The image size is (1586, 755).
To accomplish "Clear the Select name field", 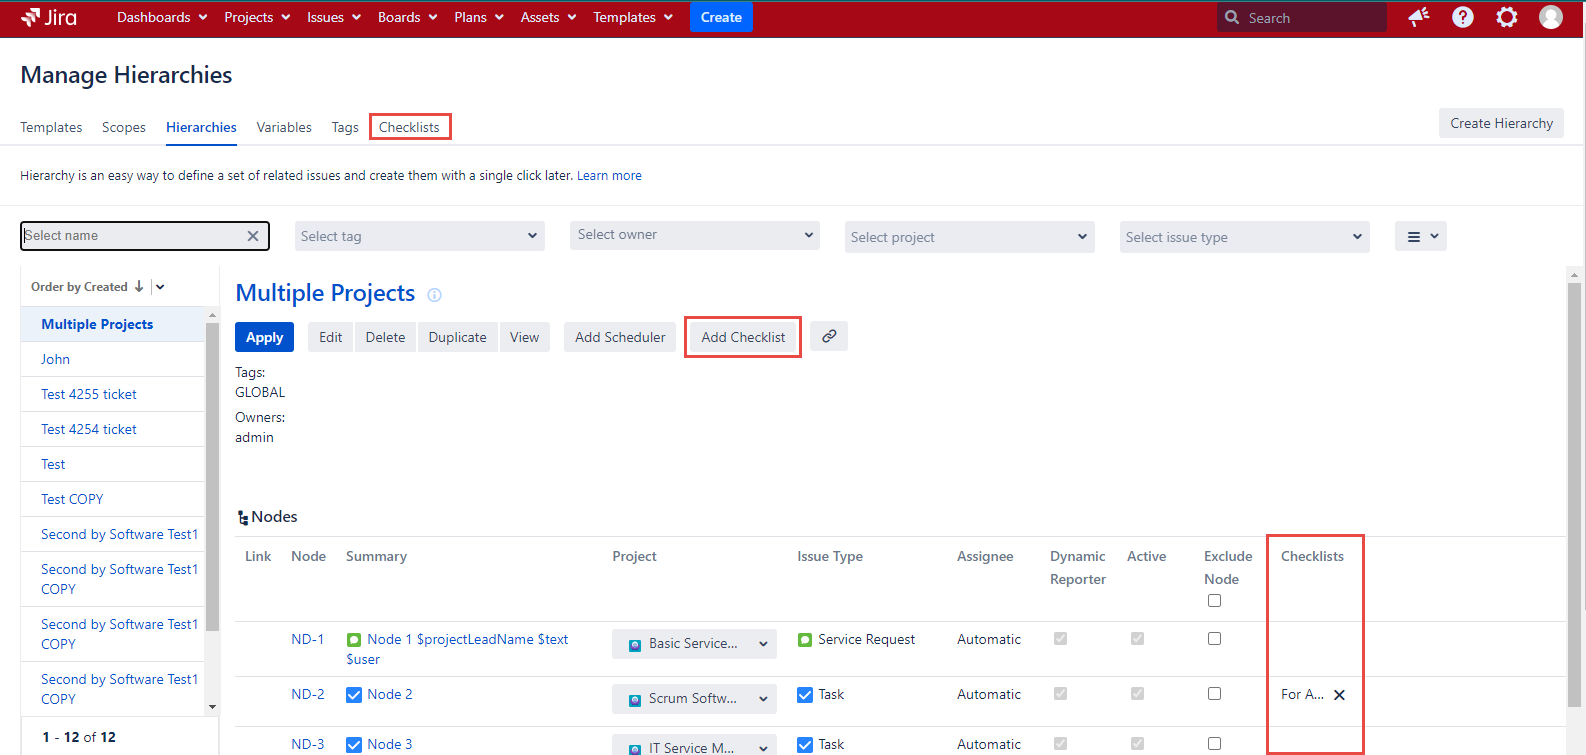I will pos(253,236).
